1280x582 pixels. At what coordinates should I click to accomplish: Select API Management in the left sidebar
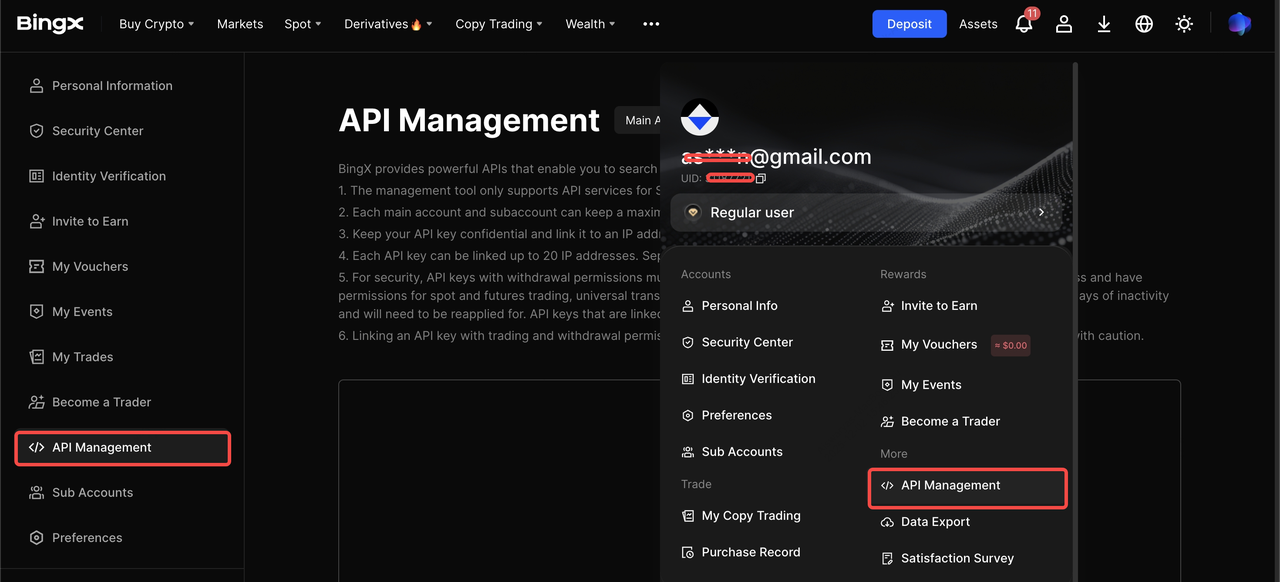pyautogui.click(x=123, y=448)
